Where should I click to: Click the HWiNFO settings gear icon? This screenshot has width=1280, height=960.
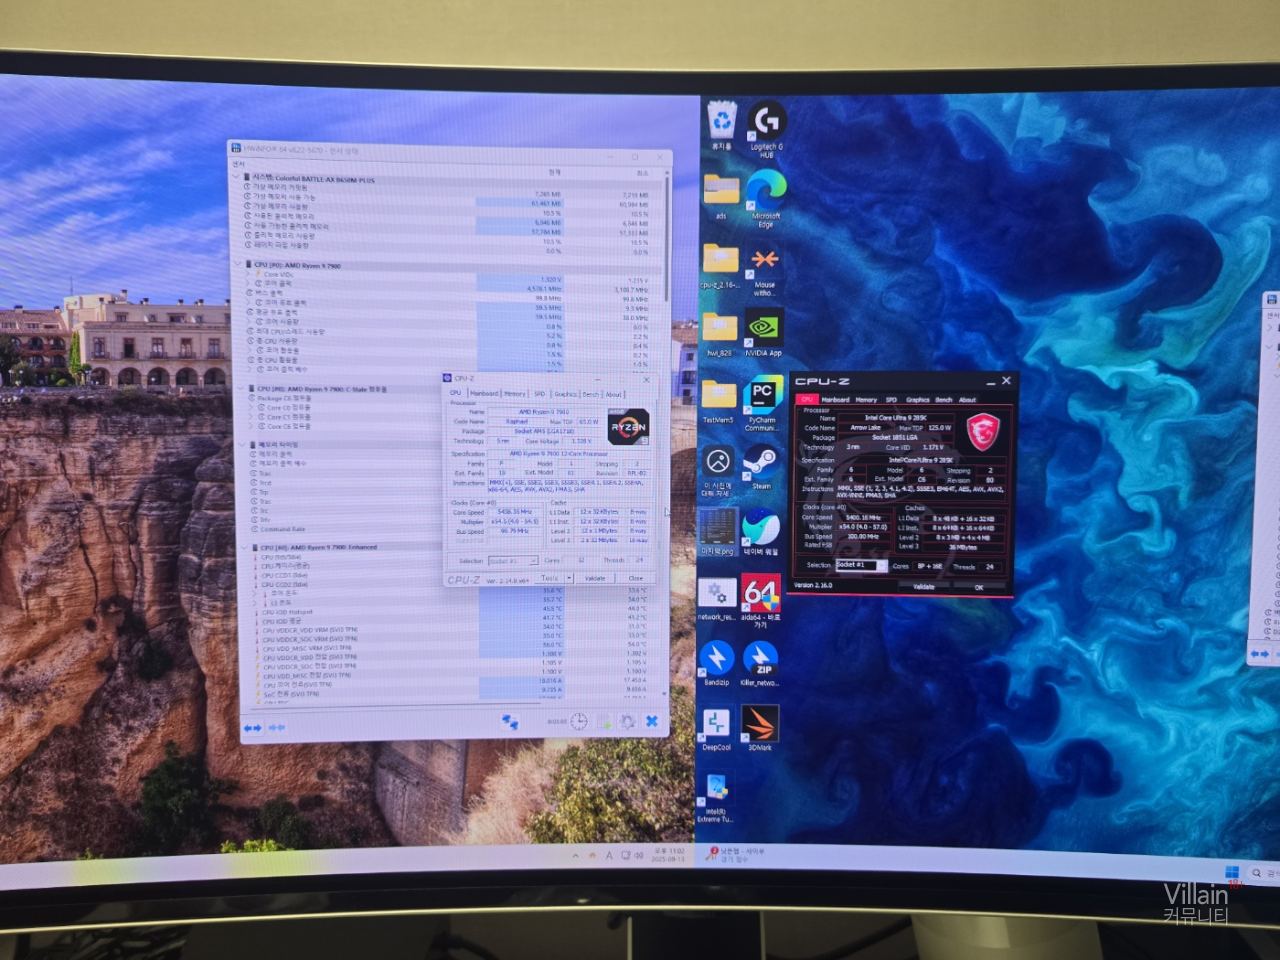click(628, 721)
